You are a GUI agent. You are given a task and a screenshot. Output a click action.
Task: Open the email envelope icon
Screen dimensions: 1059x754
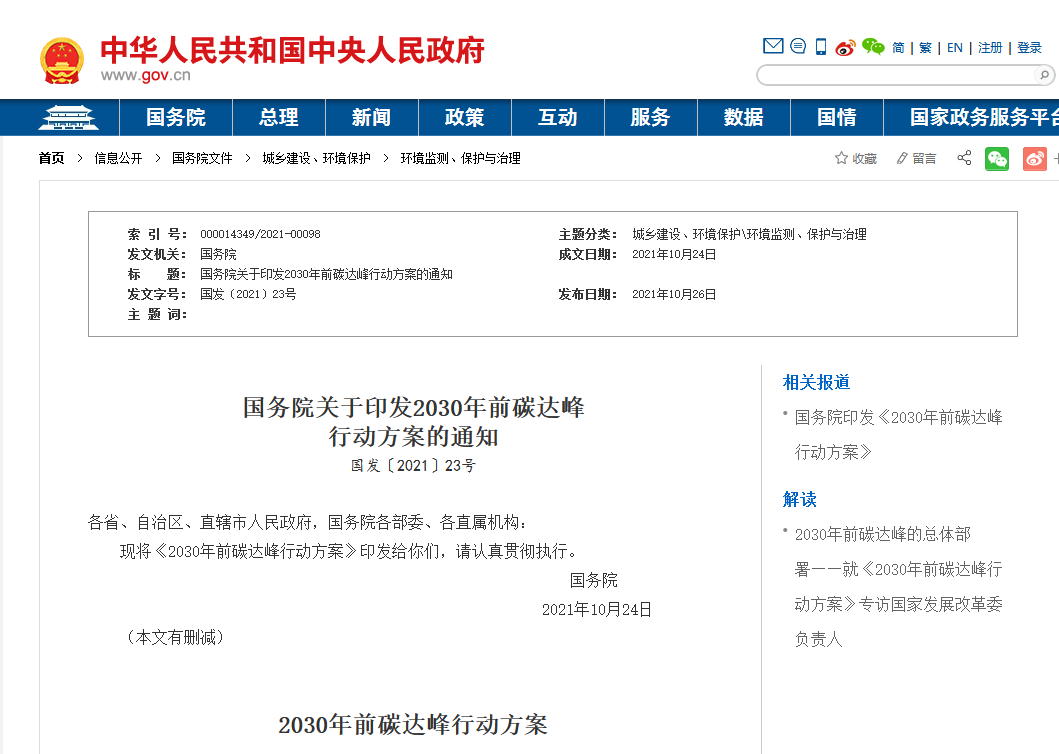[x=773, y=46]
